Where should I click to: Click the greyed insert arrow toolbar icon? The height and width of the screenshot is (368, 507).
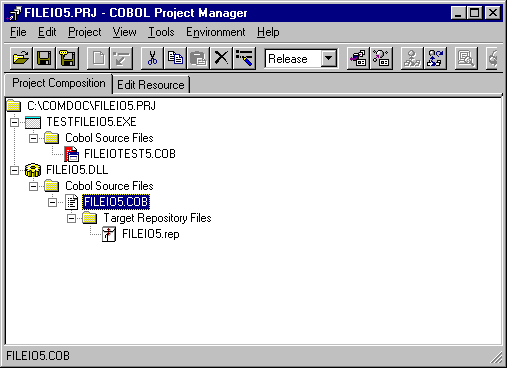click(121, 58)
